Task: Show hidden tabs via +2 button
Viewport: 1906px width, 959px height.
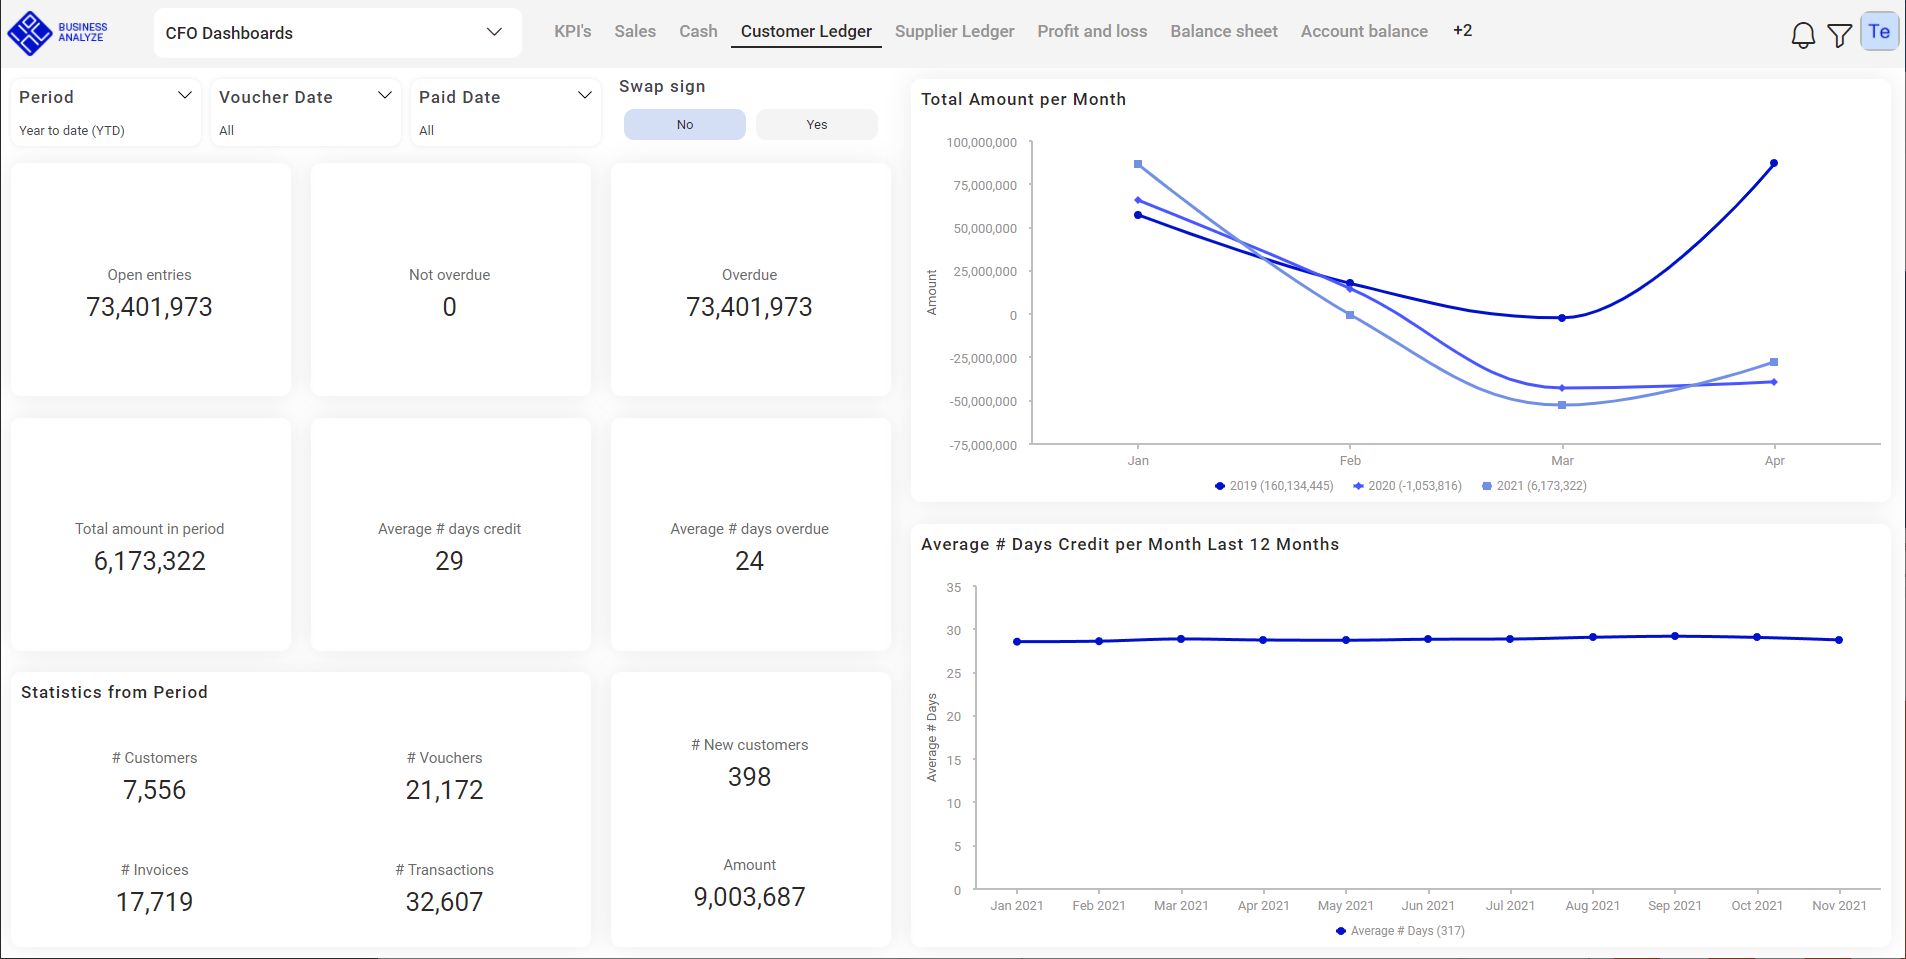Action: pos(1462,31)
